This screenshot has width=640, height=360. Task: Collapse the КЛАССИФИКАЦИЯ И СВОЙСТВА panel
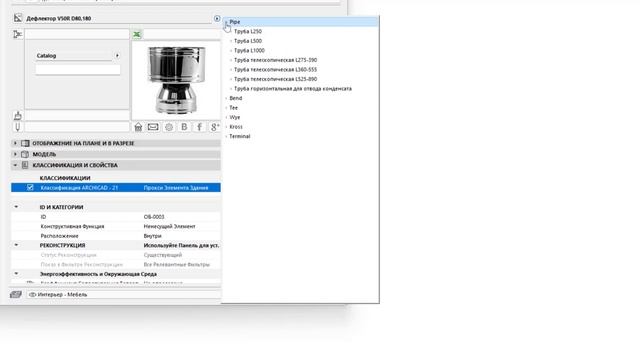[x=15, y=165]
